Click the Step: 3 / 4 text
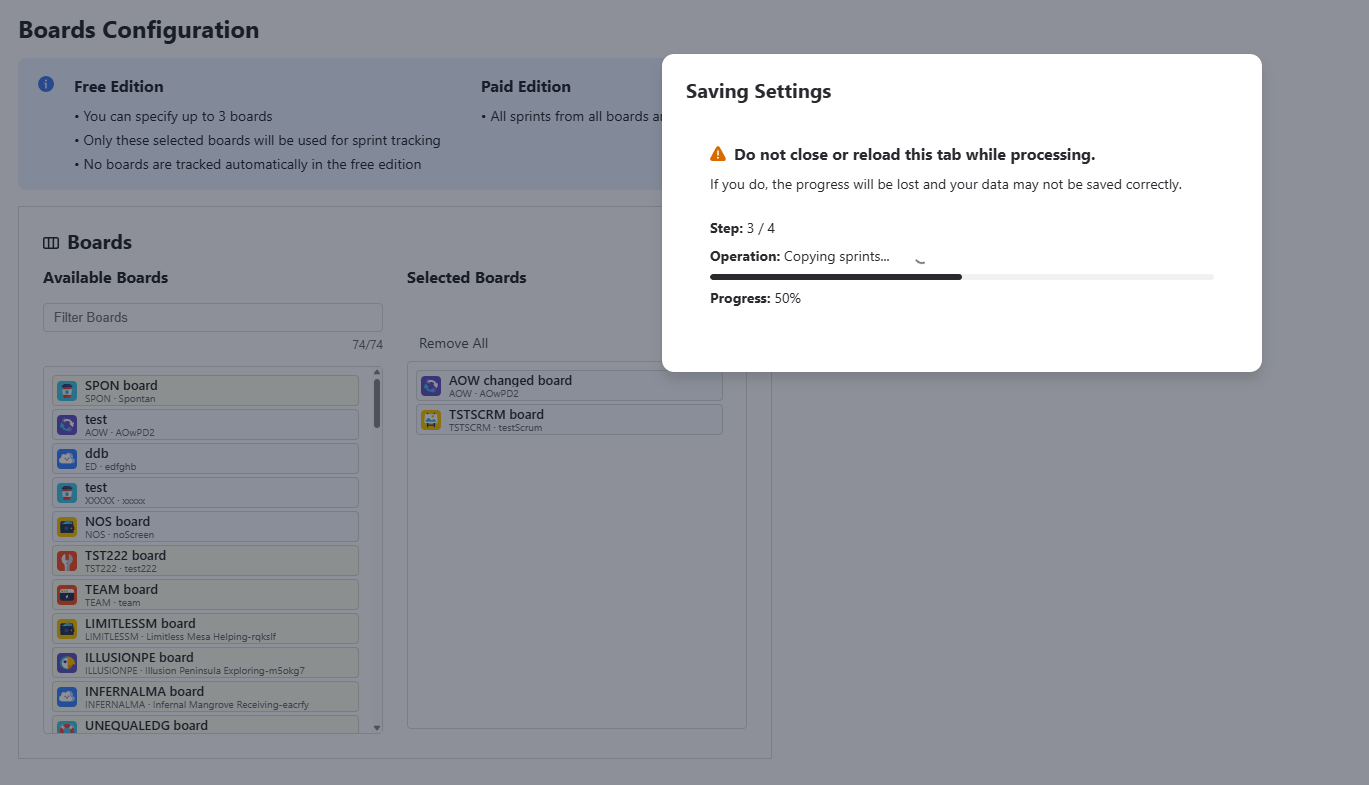The width and height of the screenshot is (1369, 785). point(742,228)
